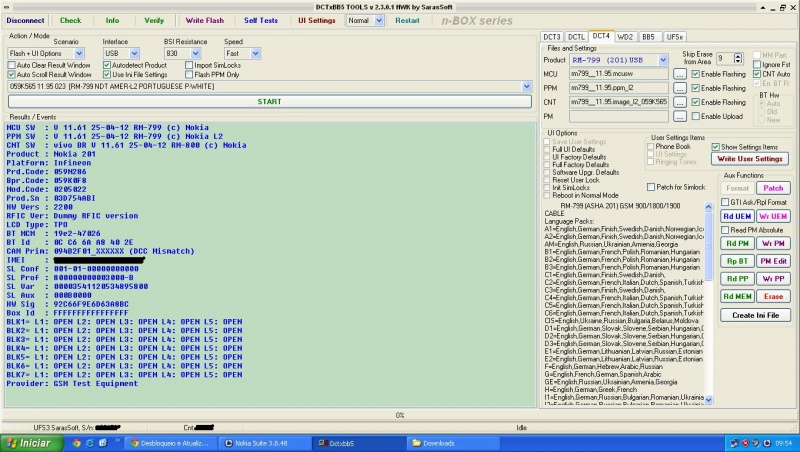The image size is (800, 452).
Task: Toggle Use Ini File Settings
Action: (x=107, y=74)
